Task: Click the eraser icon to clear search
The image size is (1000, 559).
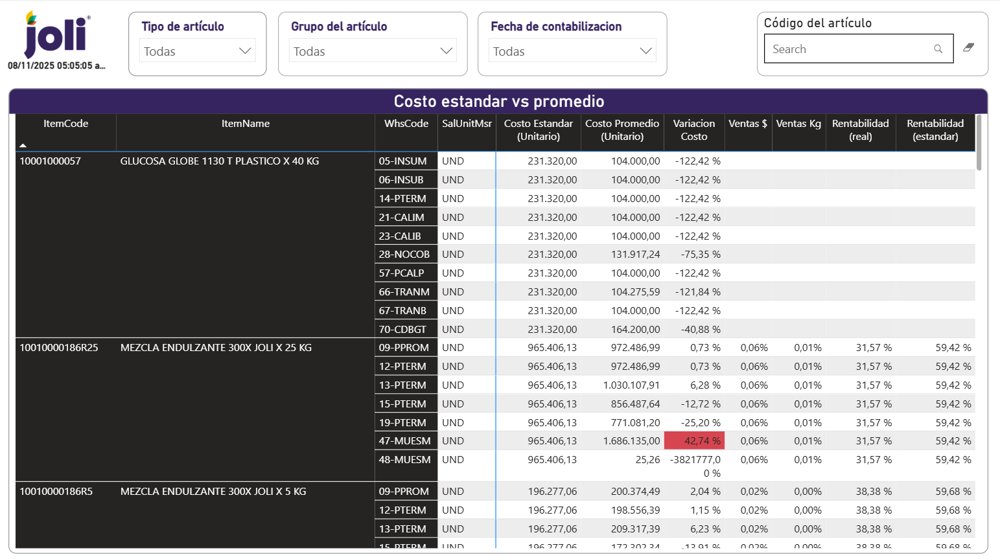Action: (x=967, y=48)
